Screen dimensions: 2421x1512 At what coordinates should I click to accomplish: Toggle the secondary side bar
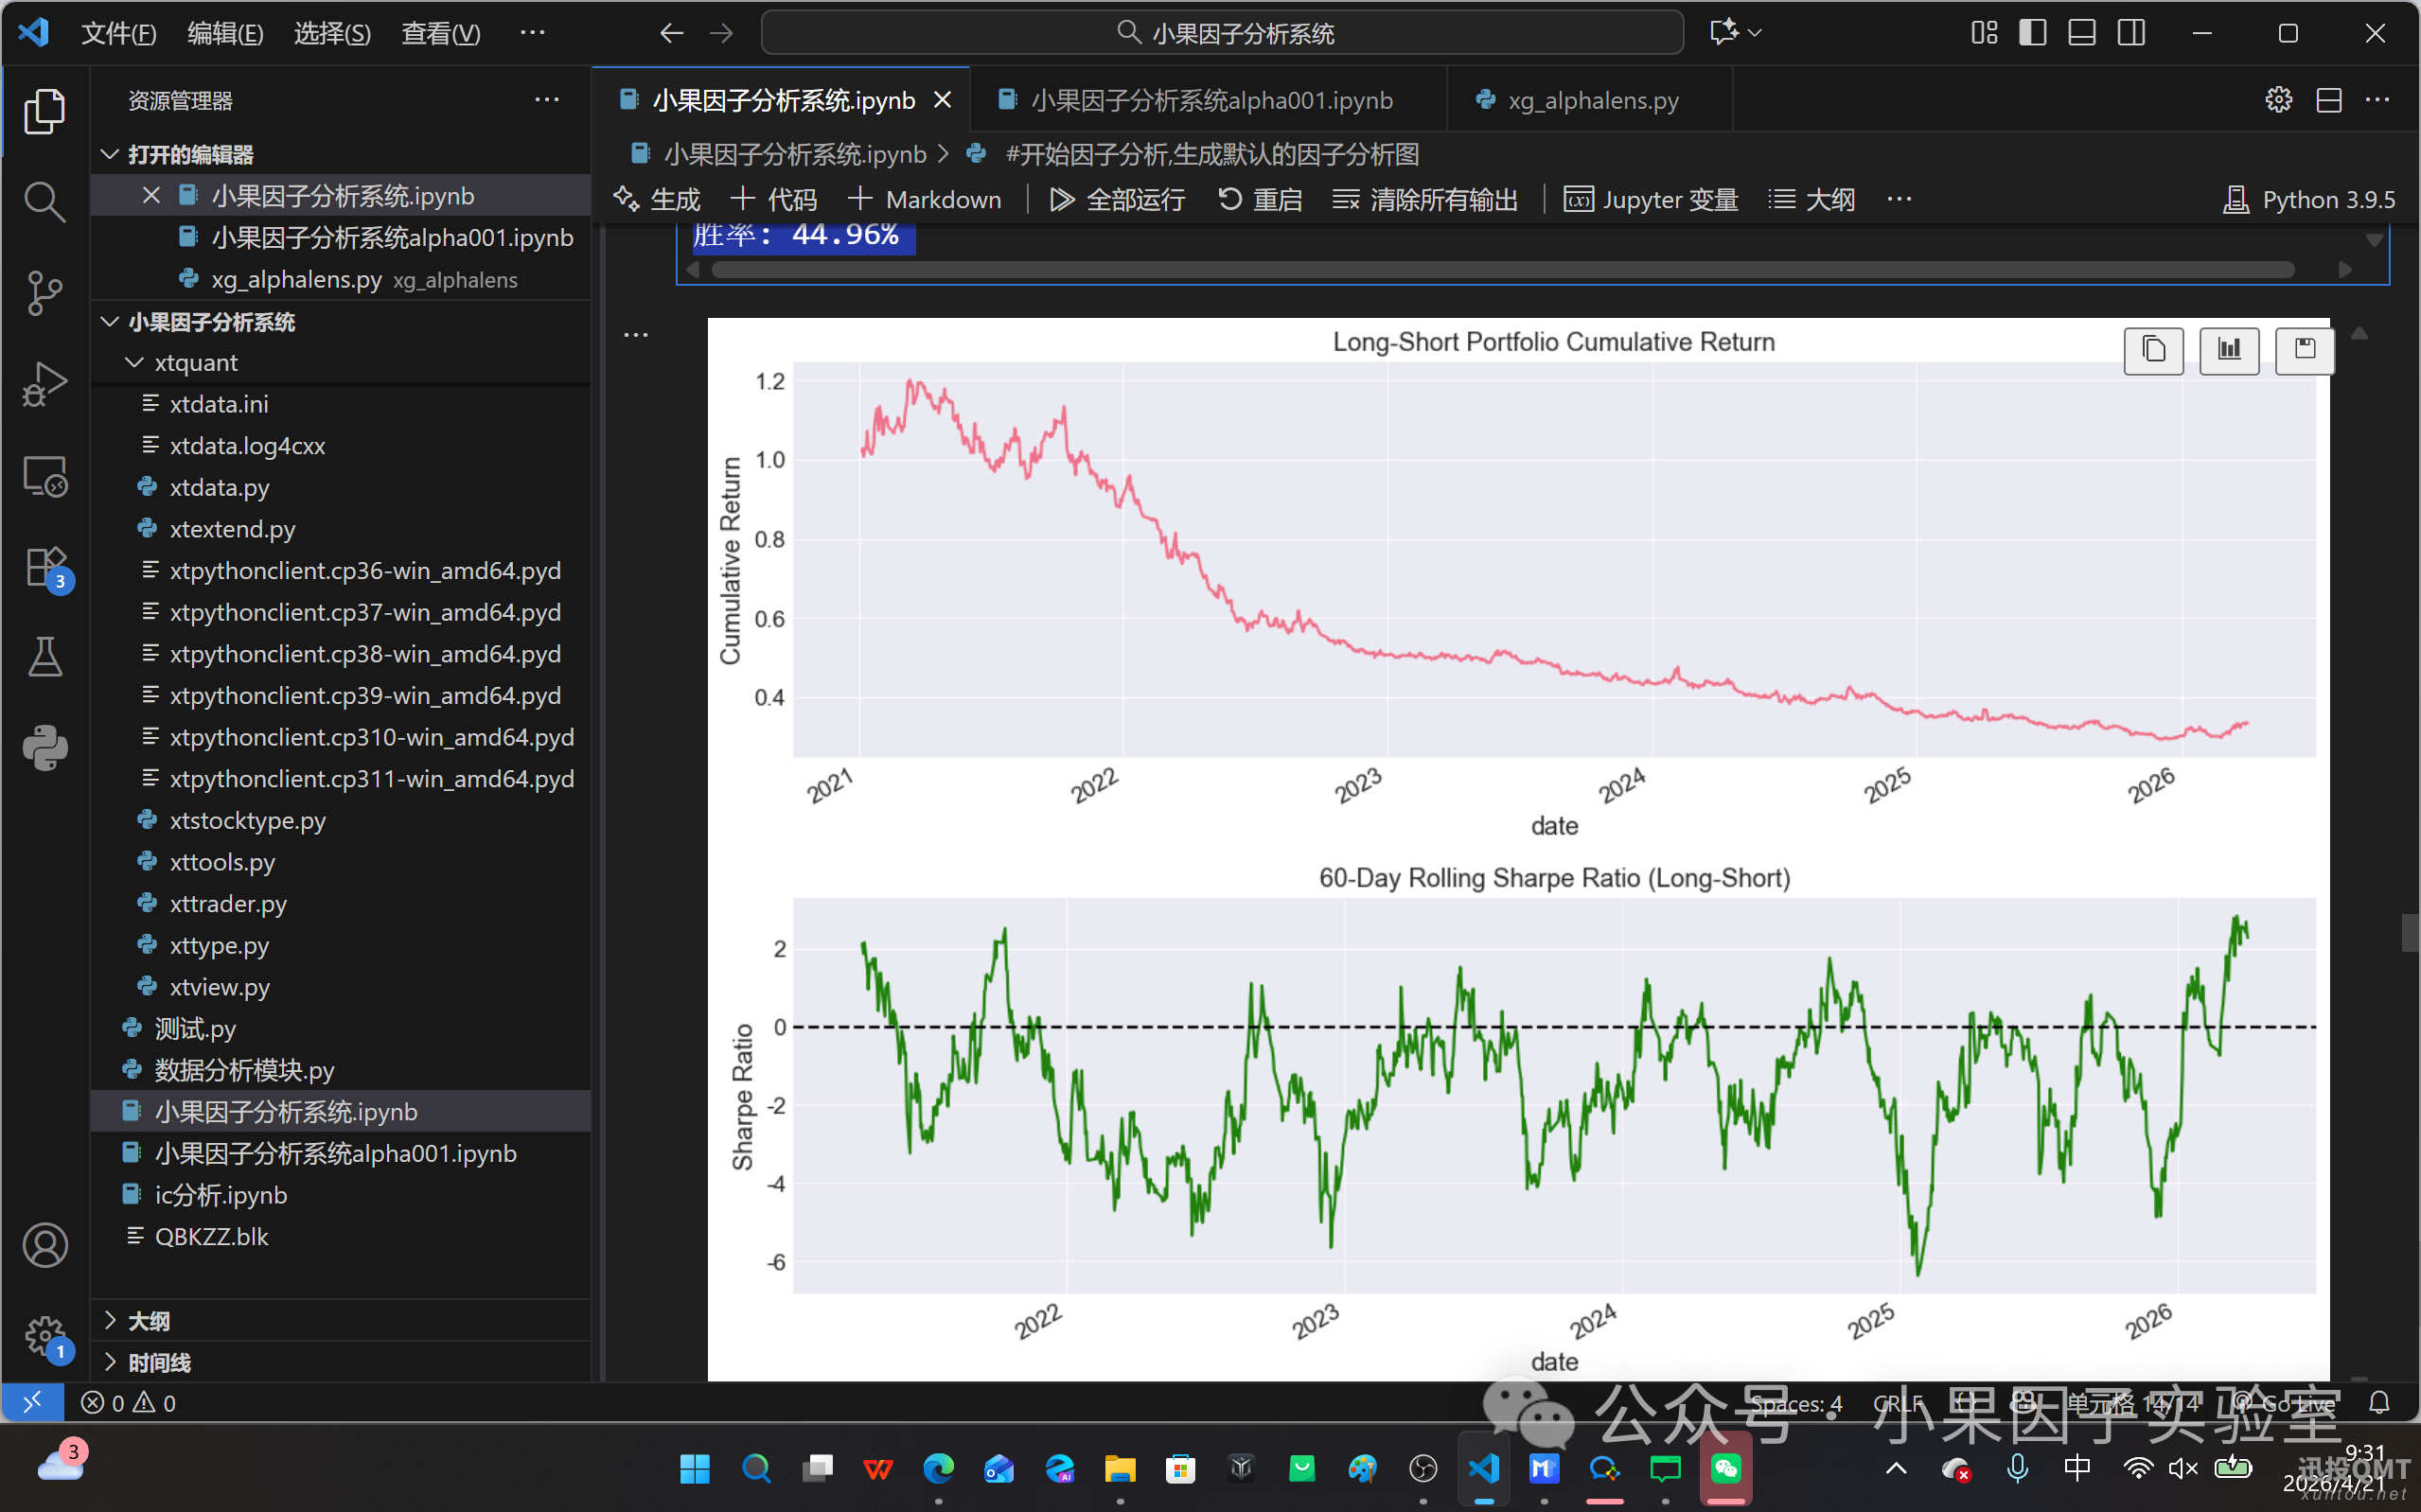[x=2131, y=33]
